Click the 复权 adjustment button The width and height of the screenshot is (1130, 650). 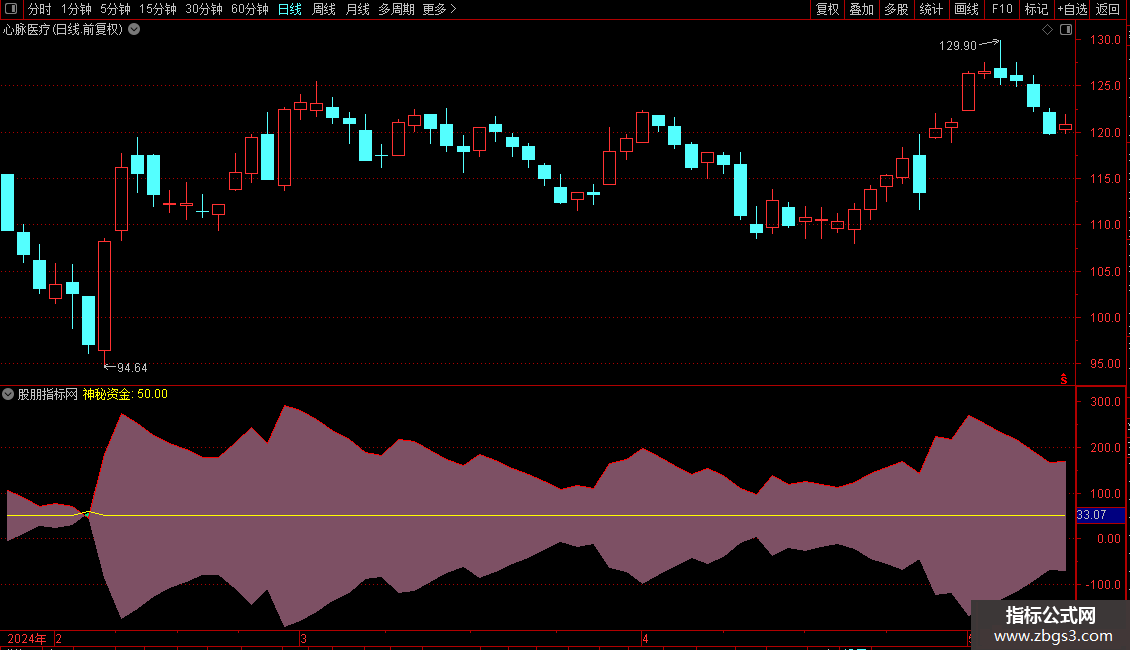827,9
